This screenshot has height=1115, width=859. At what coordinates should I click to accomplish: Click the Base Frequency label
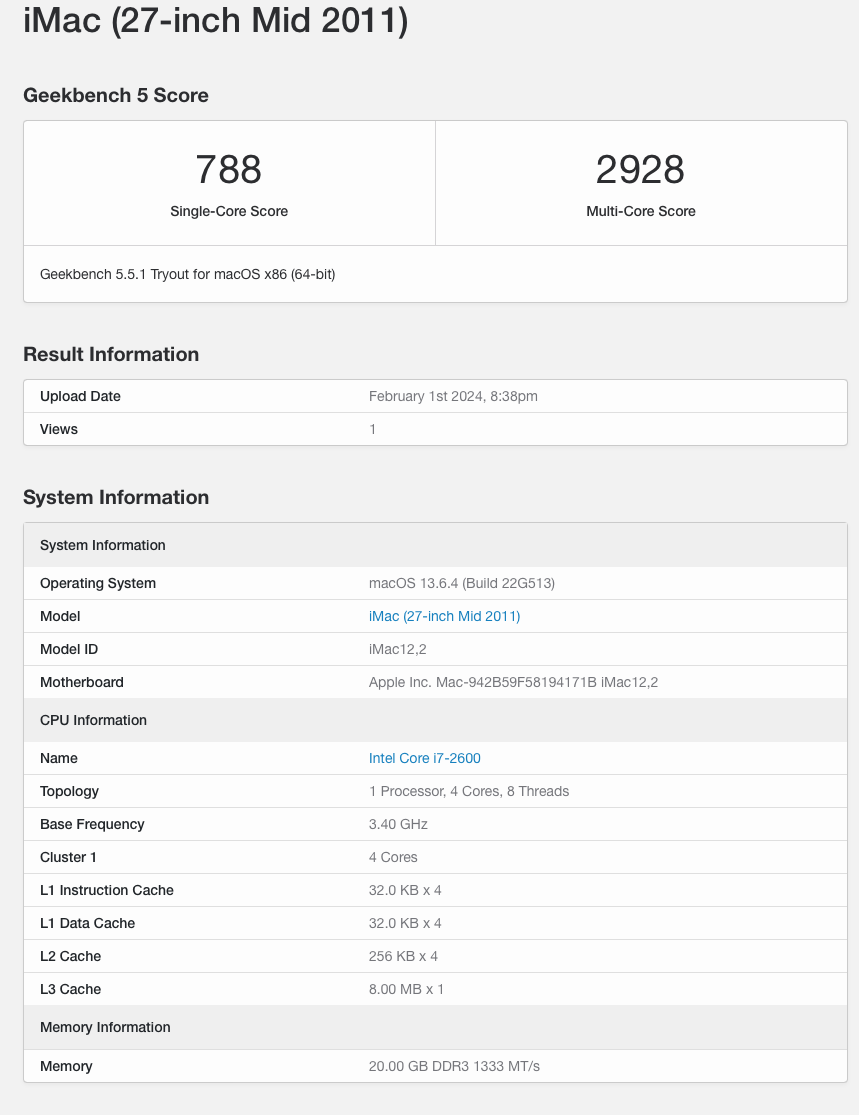[92, 825]
